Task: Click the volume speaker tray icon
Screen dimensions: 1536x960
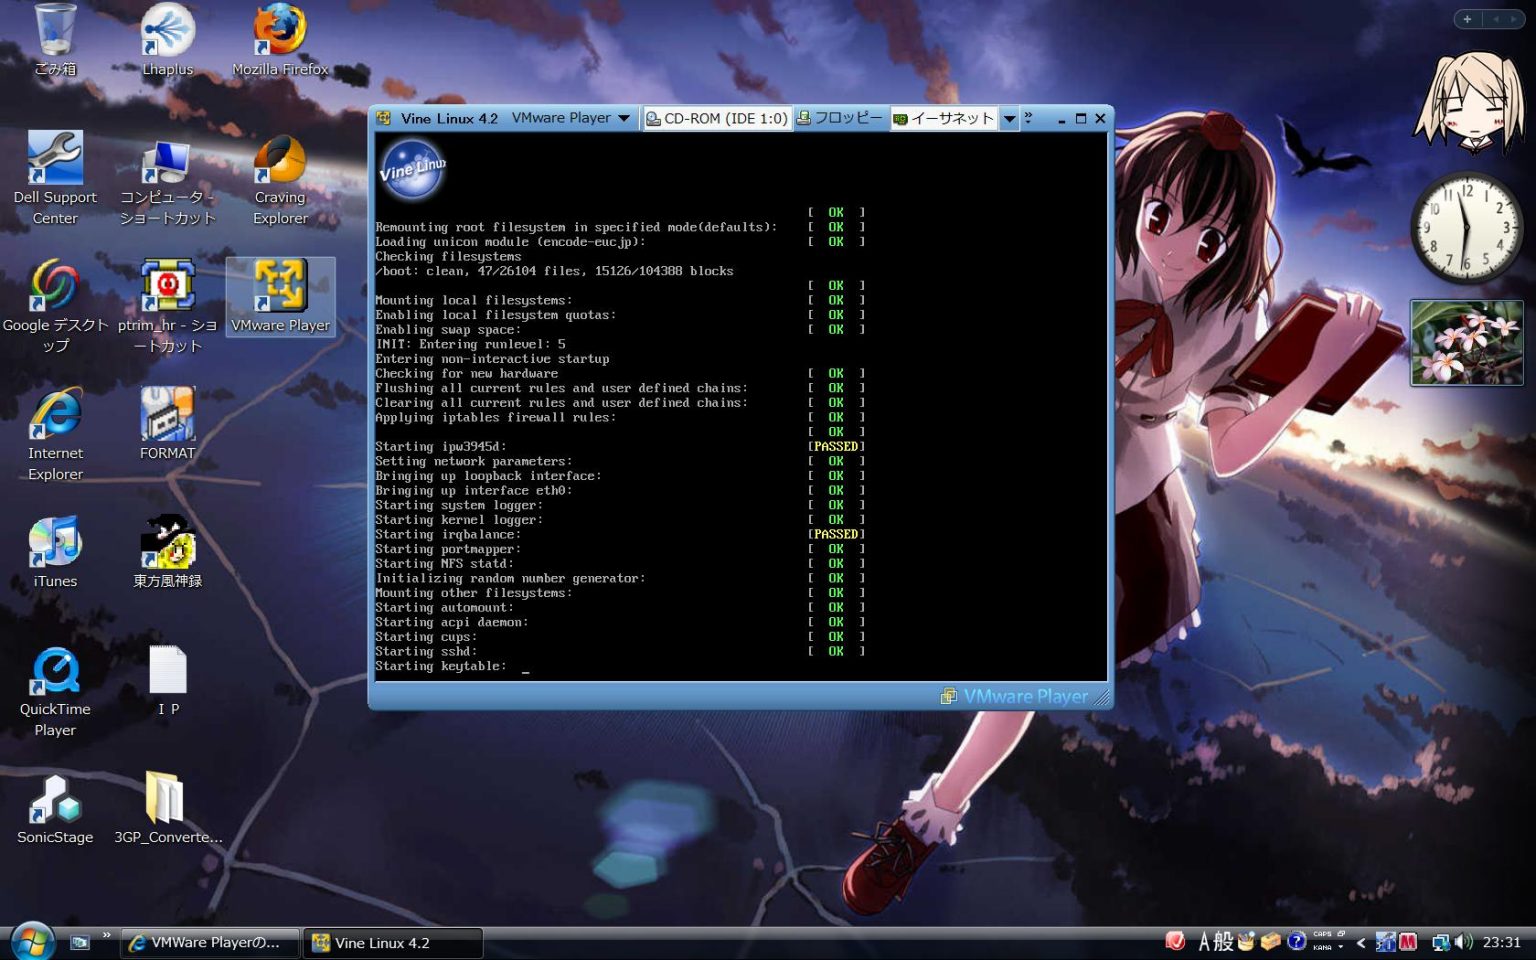Action: [x=1464, y=942]
